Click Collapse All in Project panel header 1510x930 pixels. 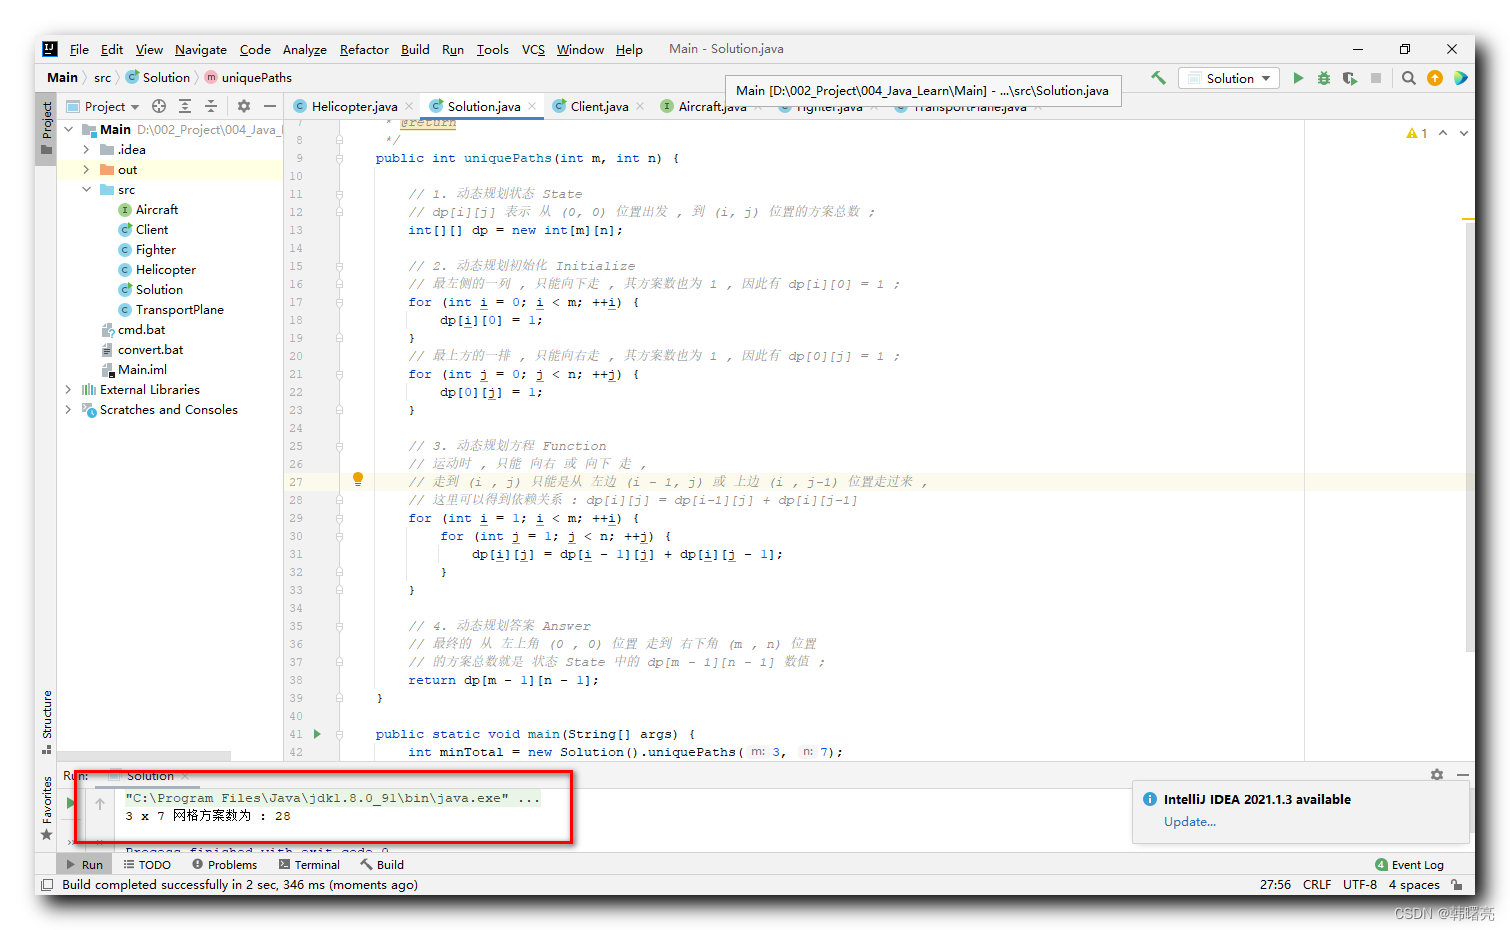211,106
